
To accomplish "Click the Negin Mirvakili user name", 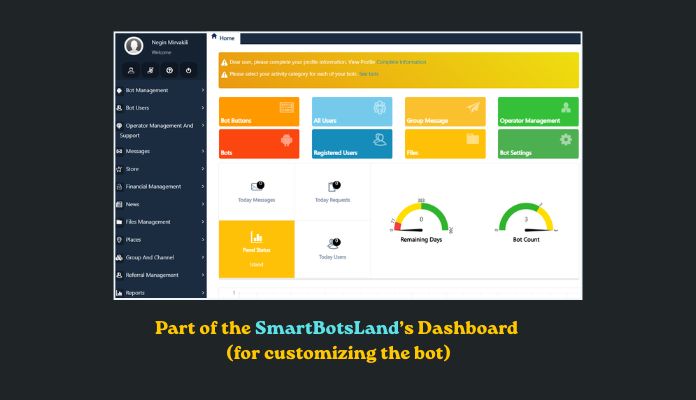I will coord(170,43).
